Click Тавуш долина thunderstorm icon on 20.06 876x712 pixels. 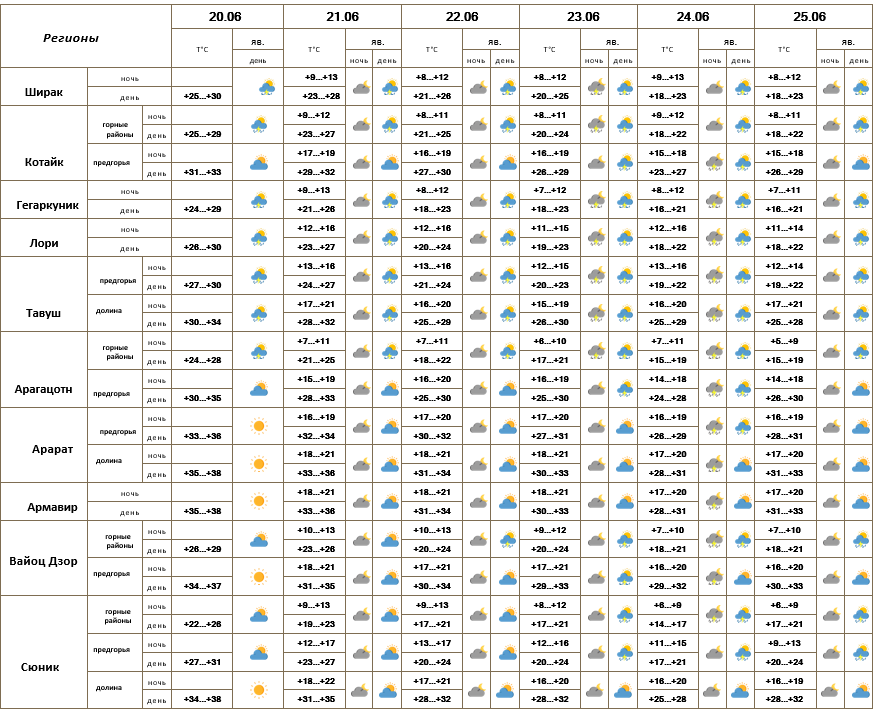point(259,314)
